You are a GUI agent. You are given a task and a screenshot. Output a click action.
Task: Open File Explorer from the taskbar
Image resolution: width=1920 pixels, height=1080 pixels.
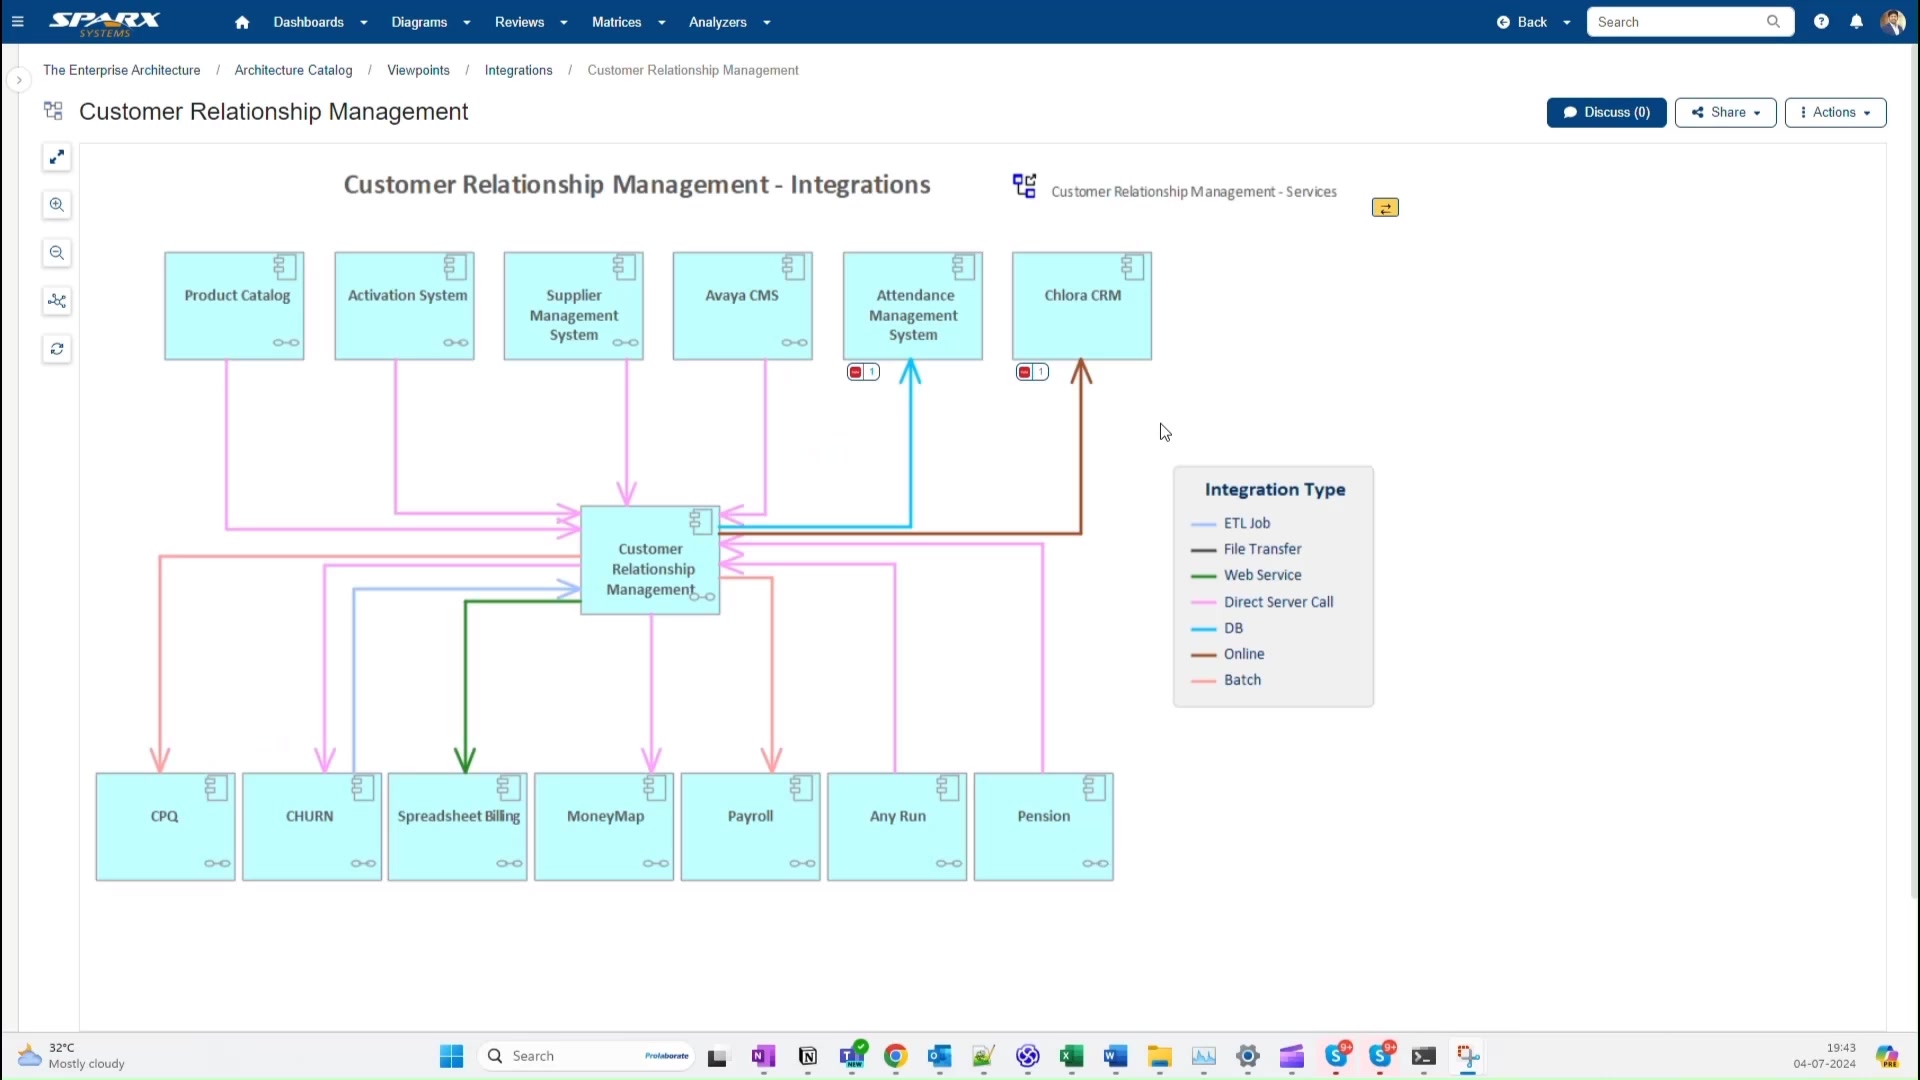tap(1160, 1056)
